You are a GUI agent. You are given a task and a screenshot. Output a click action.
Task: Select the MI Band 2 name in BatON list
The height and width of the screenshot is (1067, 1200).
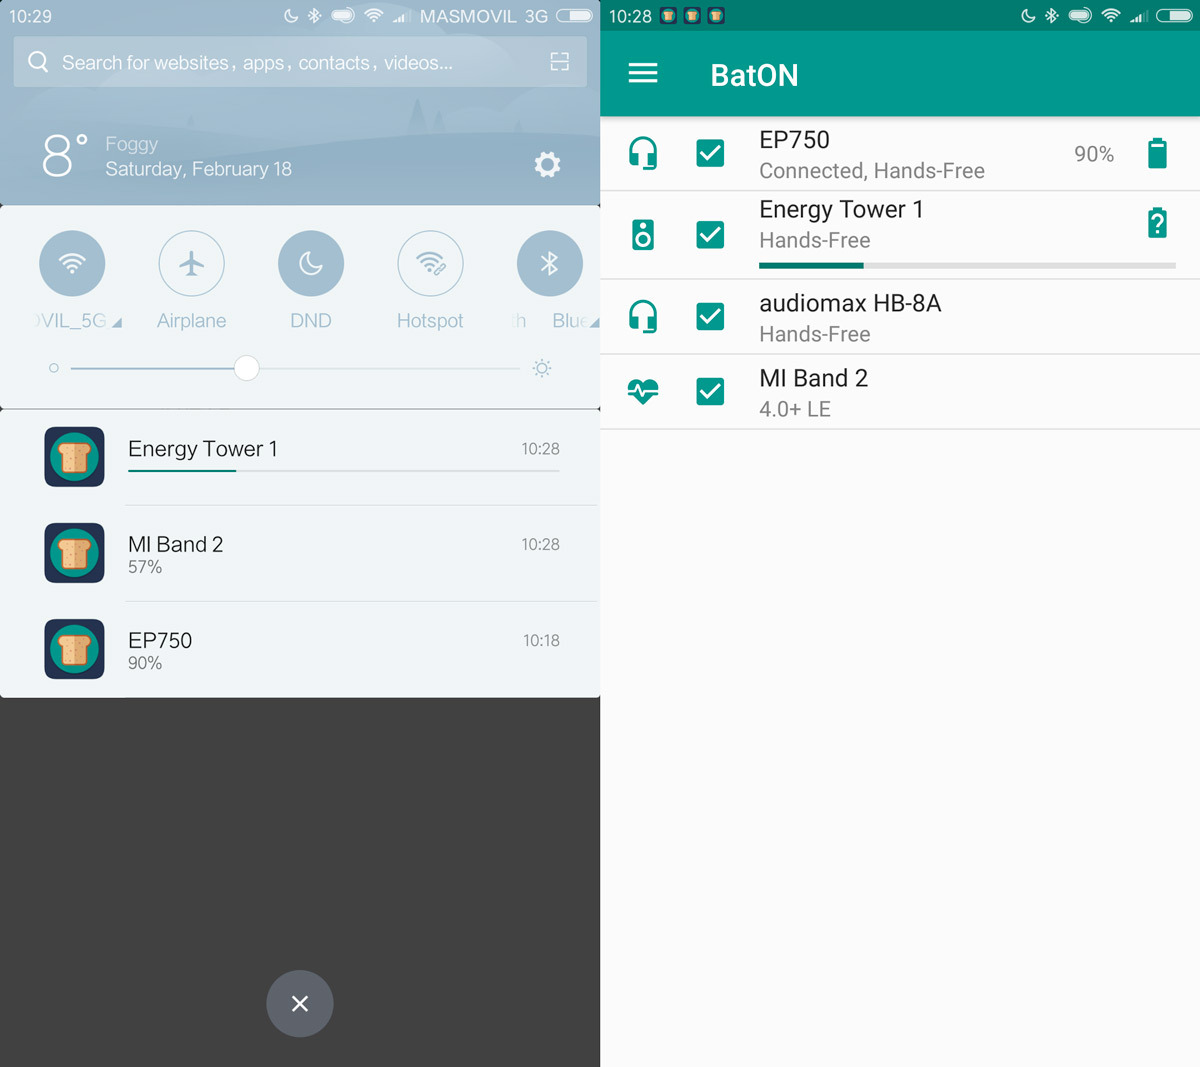[813, 378]
